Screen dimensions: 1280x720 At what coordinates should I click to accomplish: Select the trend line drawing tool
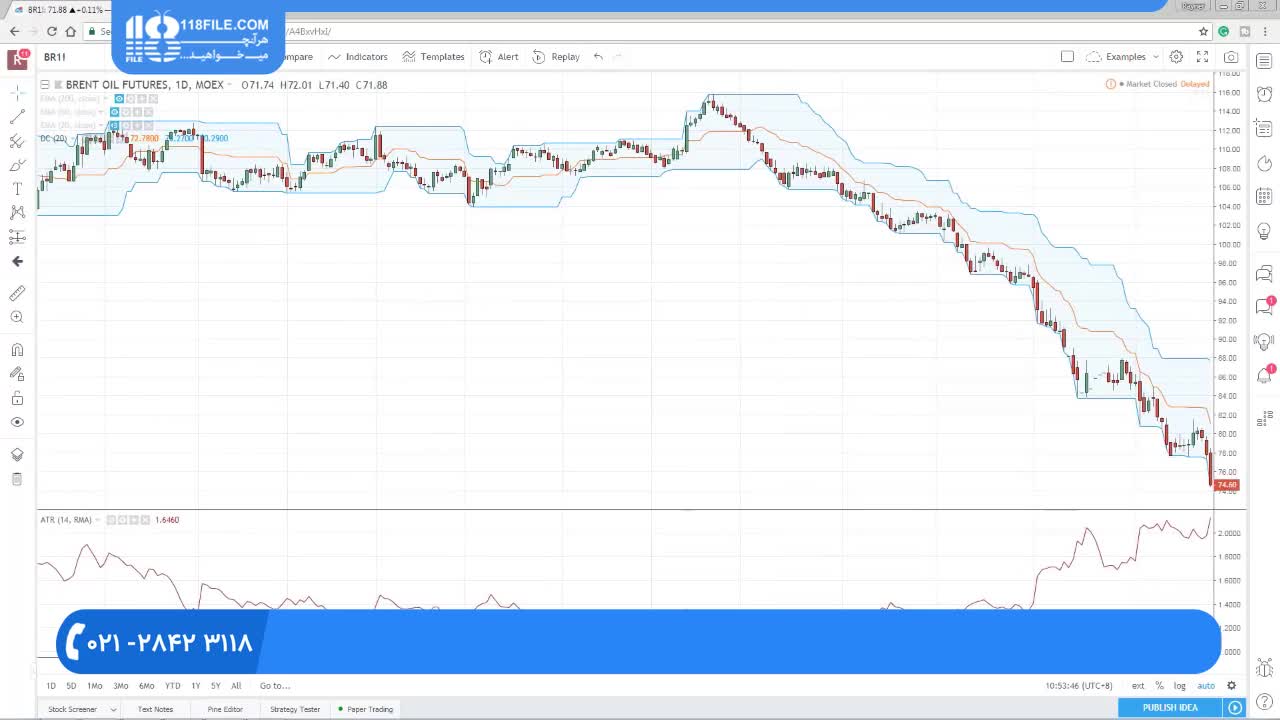(17, 117)
